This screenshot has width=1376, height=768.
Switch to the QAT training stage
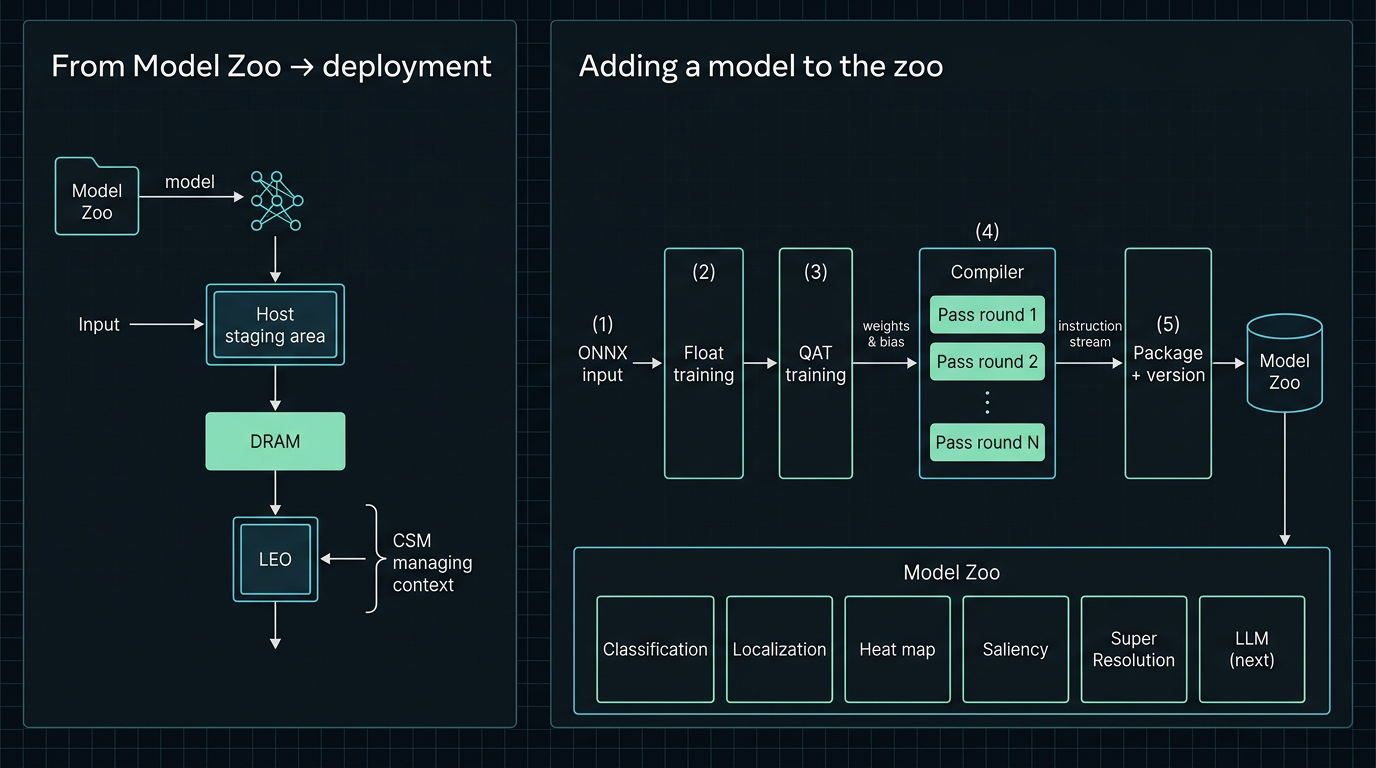[815, 364]
